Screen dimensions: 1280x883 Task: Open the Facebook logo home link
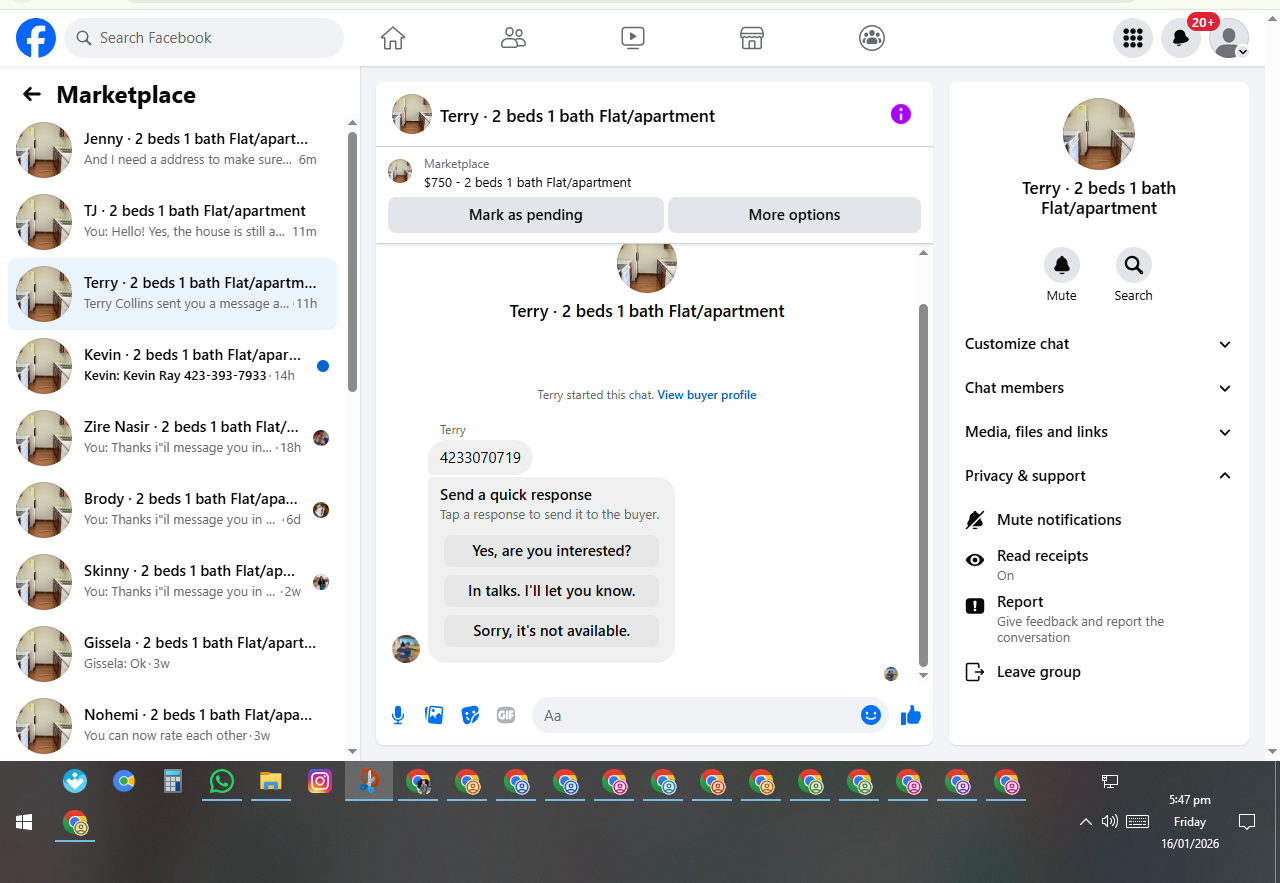tap(36, 38)
